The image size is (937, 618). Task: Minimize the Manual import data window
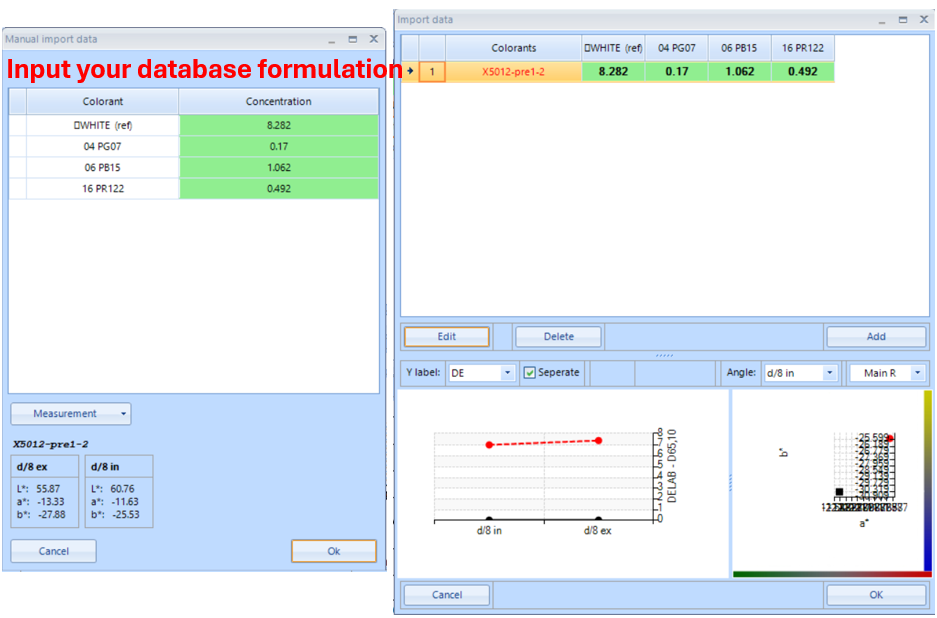[x=332, y=39]
